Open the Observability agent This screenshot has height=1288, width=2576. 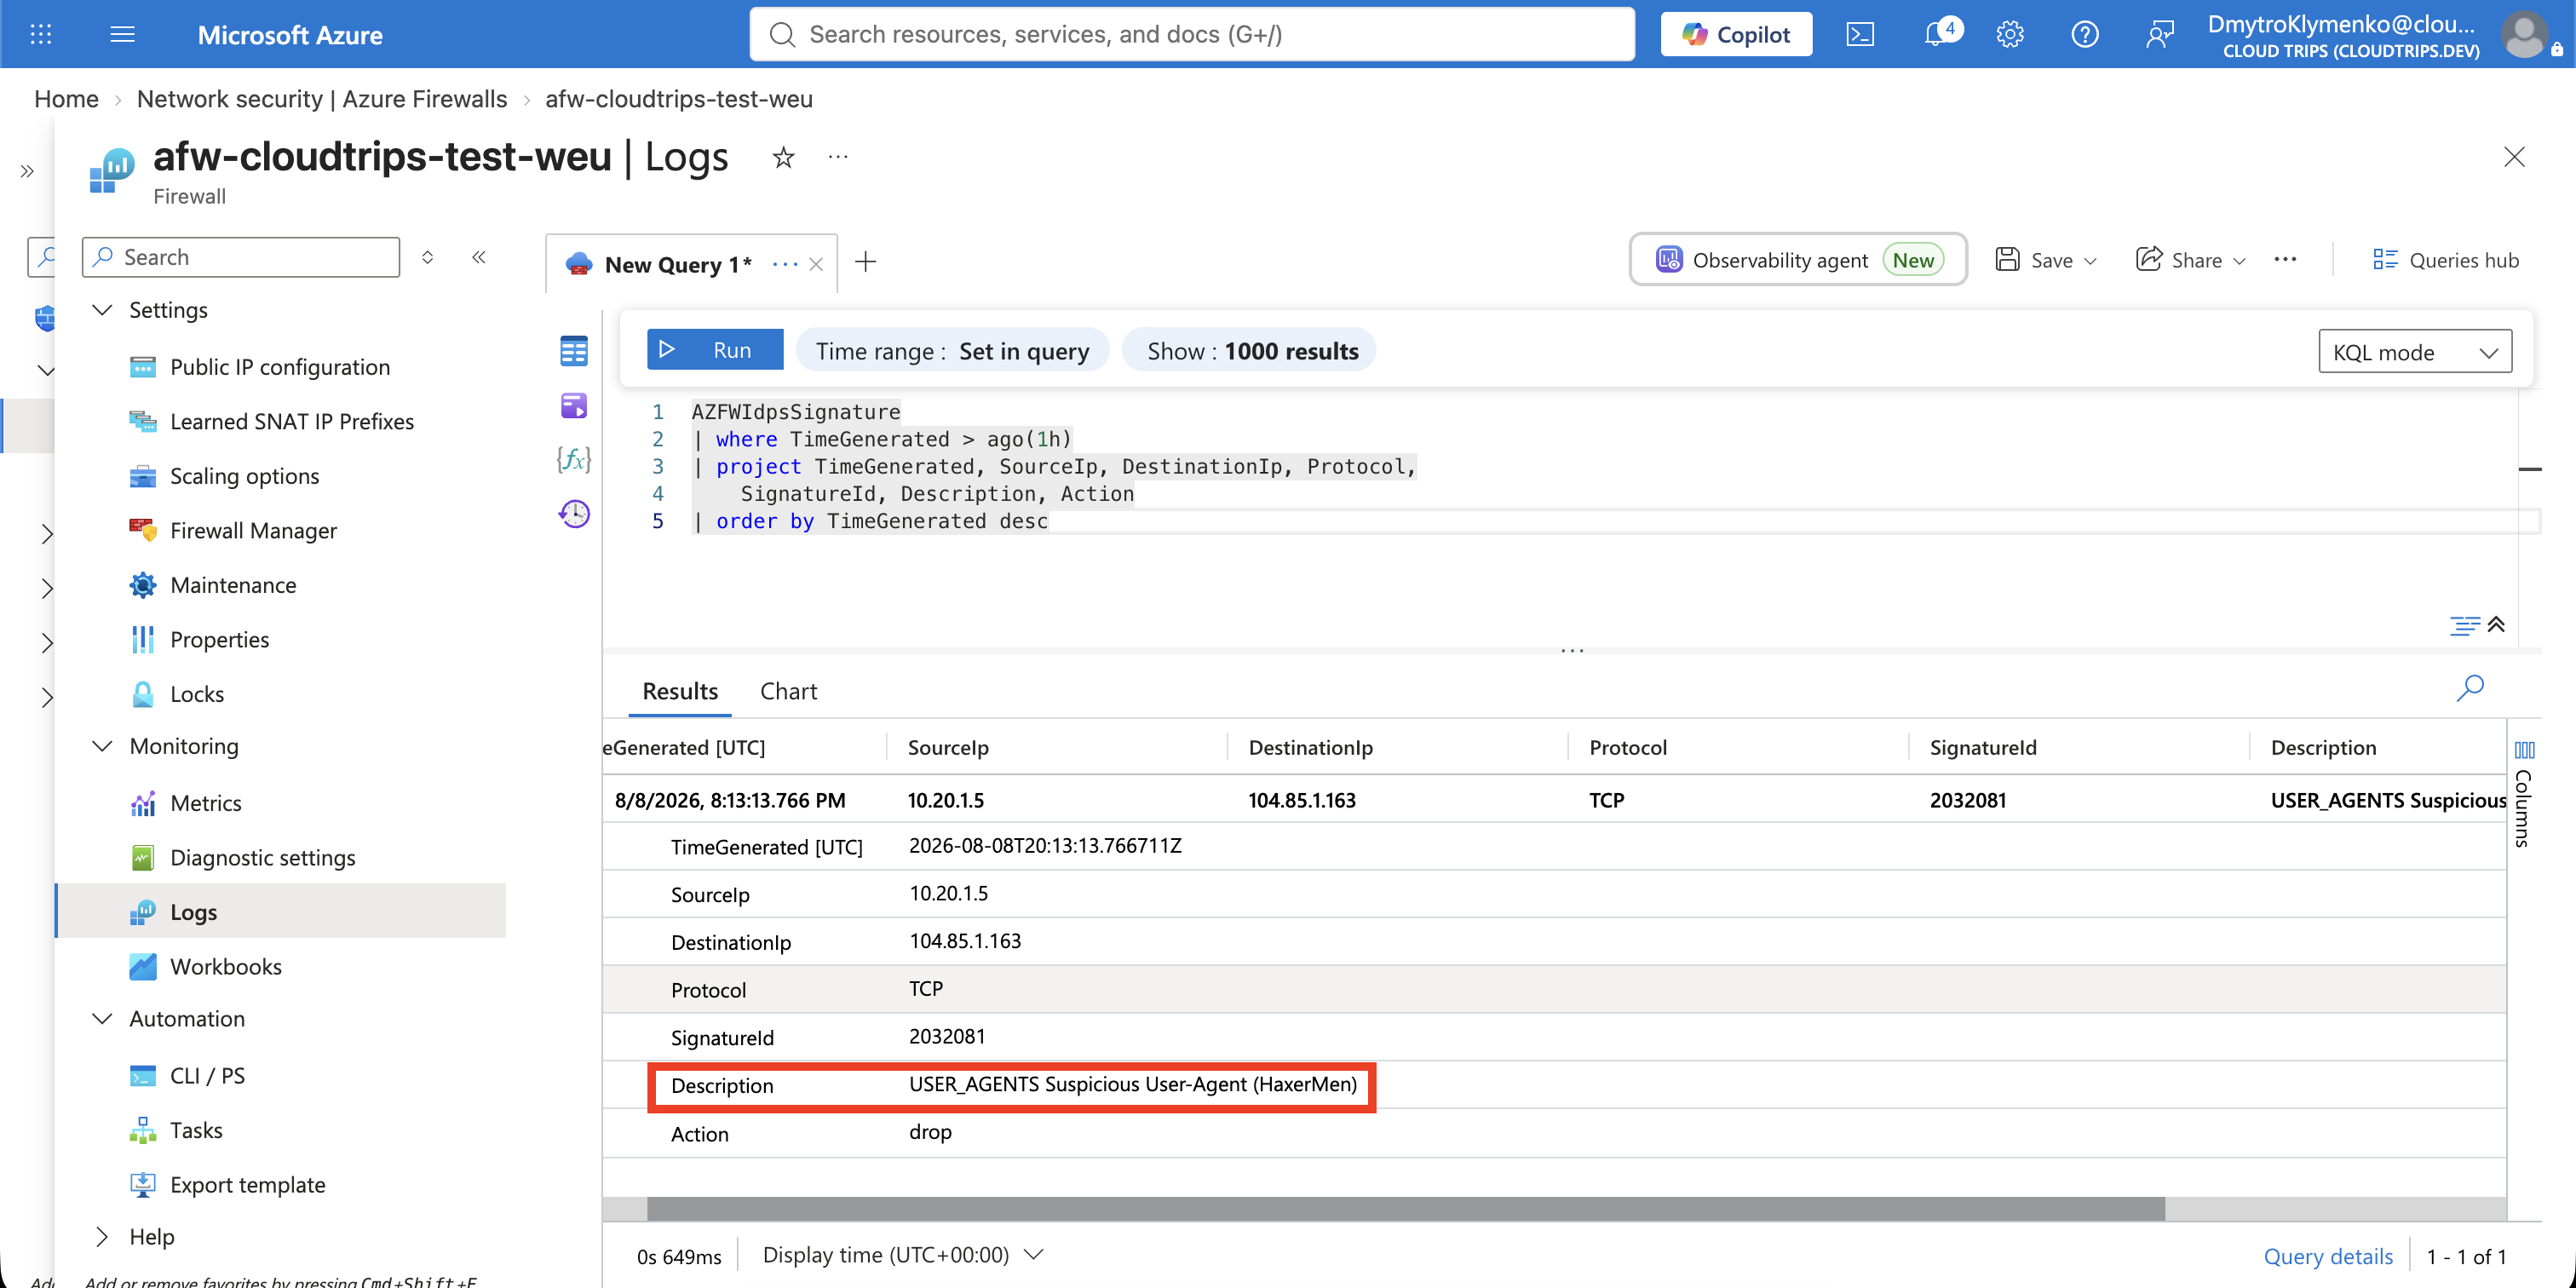point(1798,260)
